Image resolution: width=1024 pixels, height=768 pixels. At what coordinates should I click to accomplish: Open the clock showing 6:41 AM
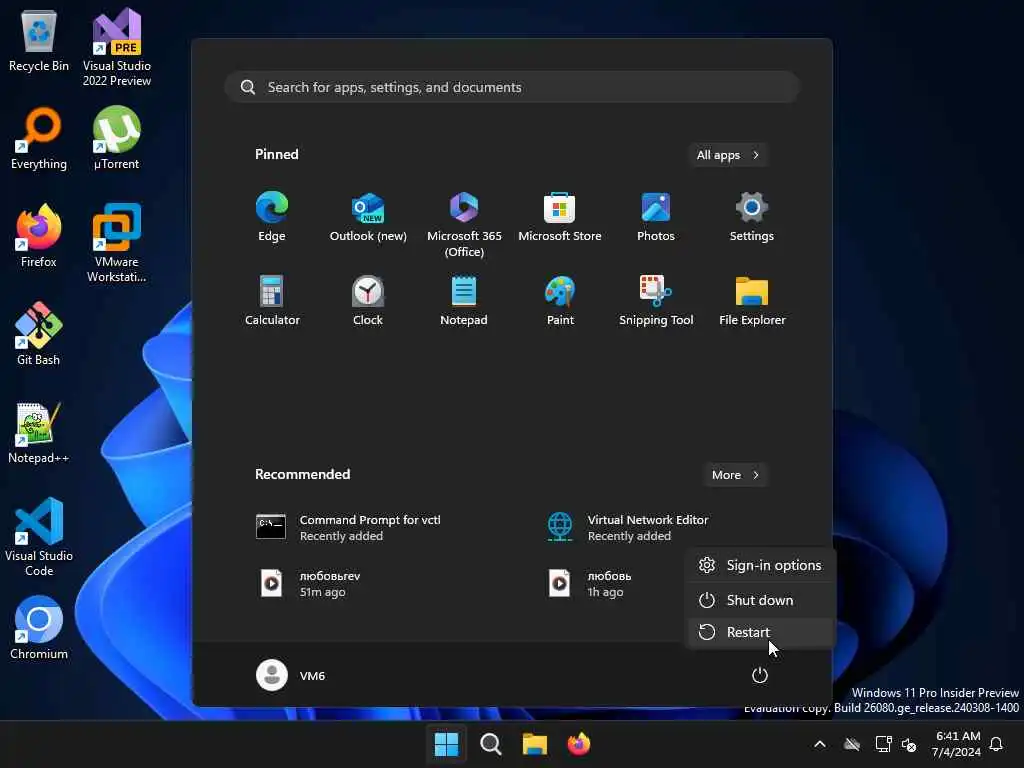coord(957,744)
